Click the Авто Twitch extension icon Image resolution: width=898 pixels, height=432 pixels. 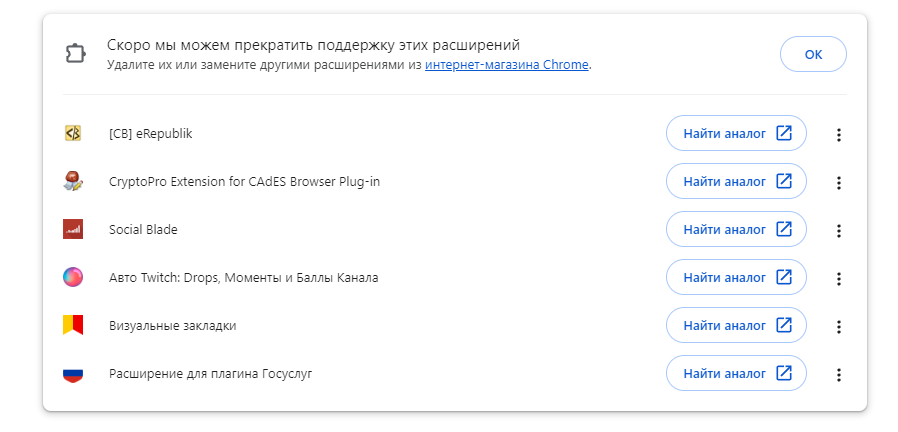click(x=73, y=277)
